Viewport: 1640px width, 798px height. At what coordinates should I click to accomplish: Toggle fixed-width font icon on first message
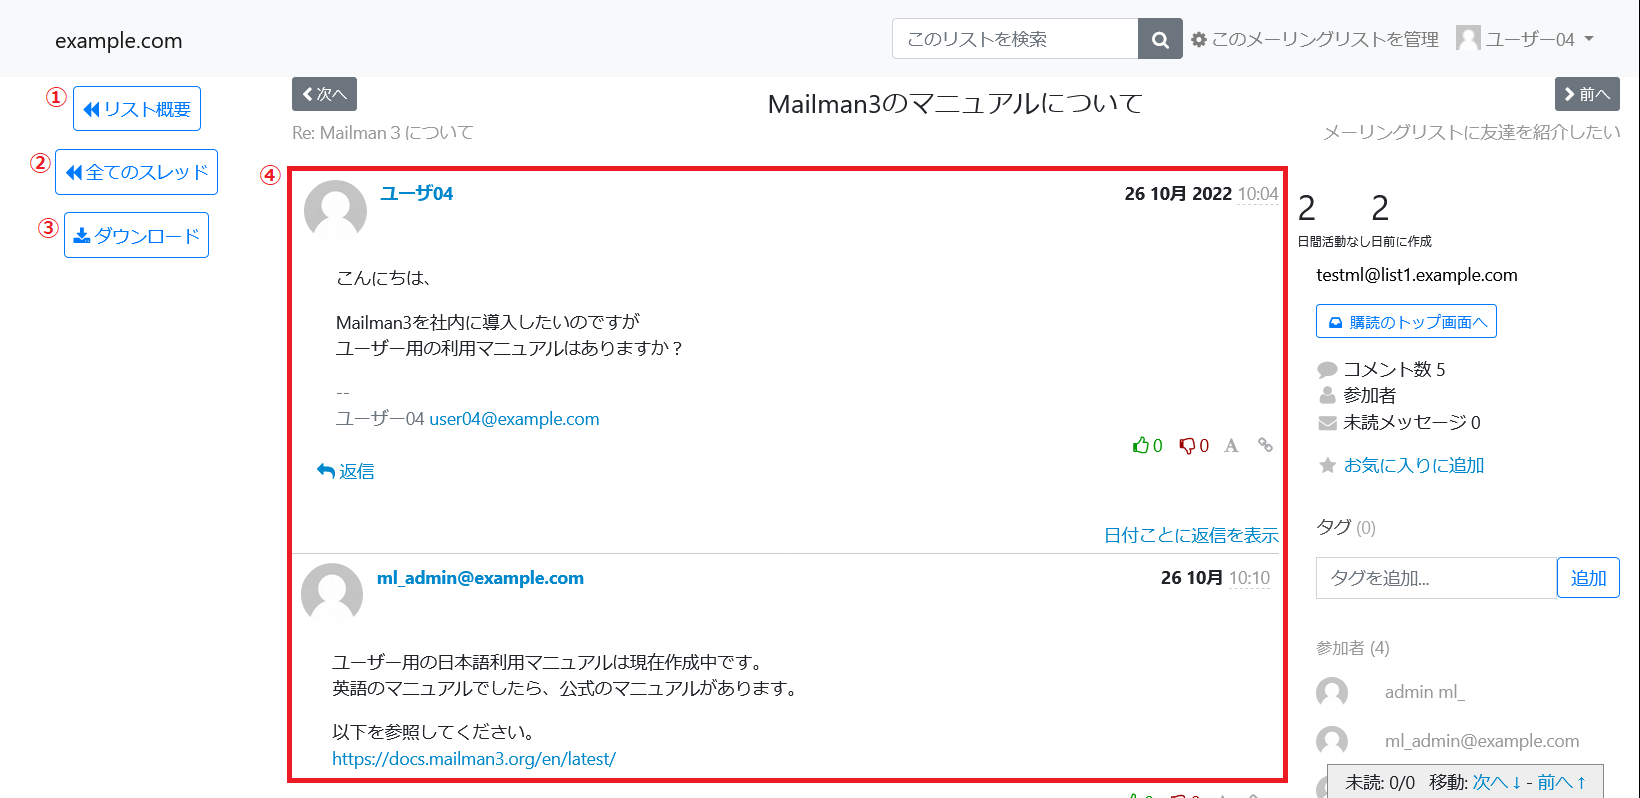click(1231, 445)
